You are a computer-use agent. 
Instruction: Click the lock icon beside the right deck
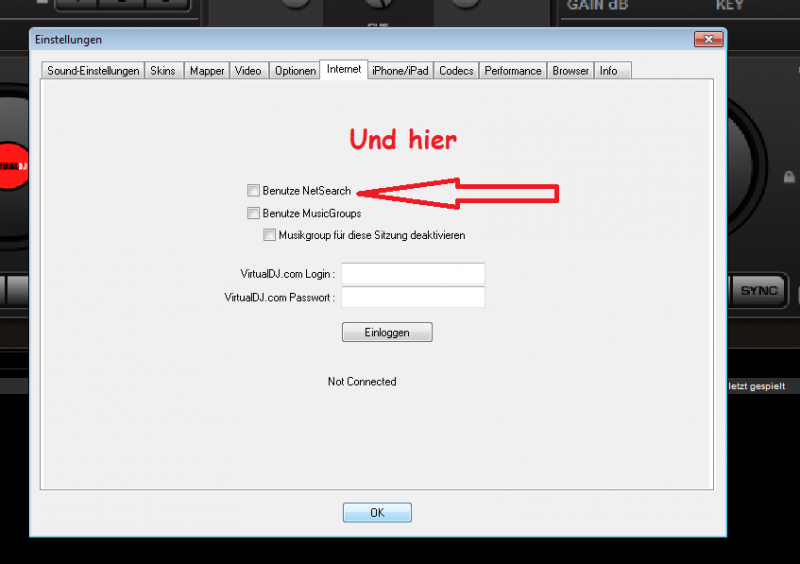coord(789,177)
